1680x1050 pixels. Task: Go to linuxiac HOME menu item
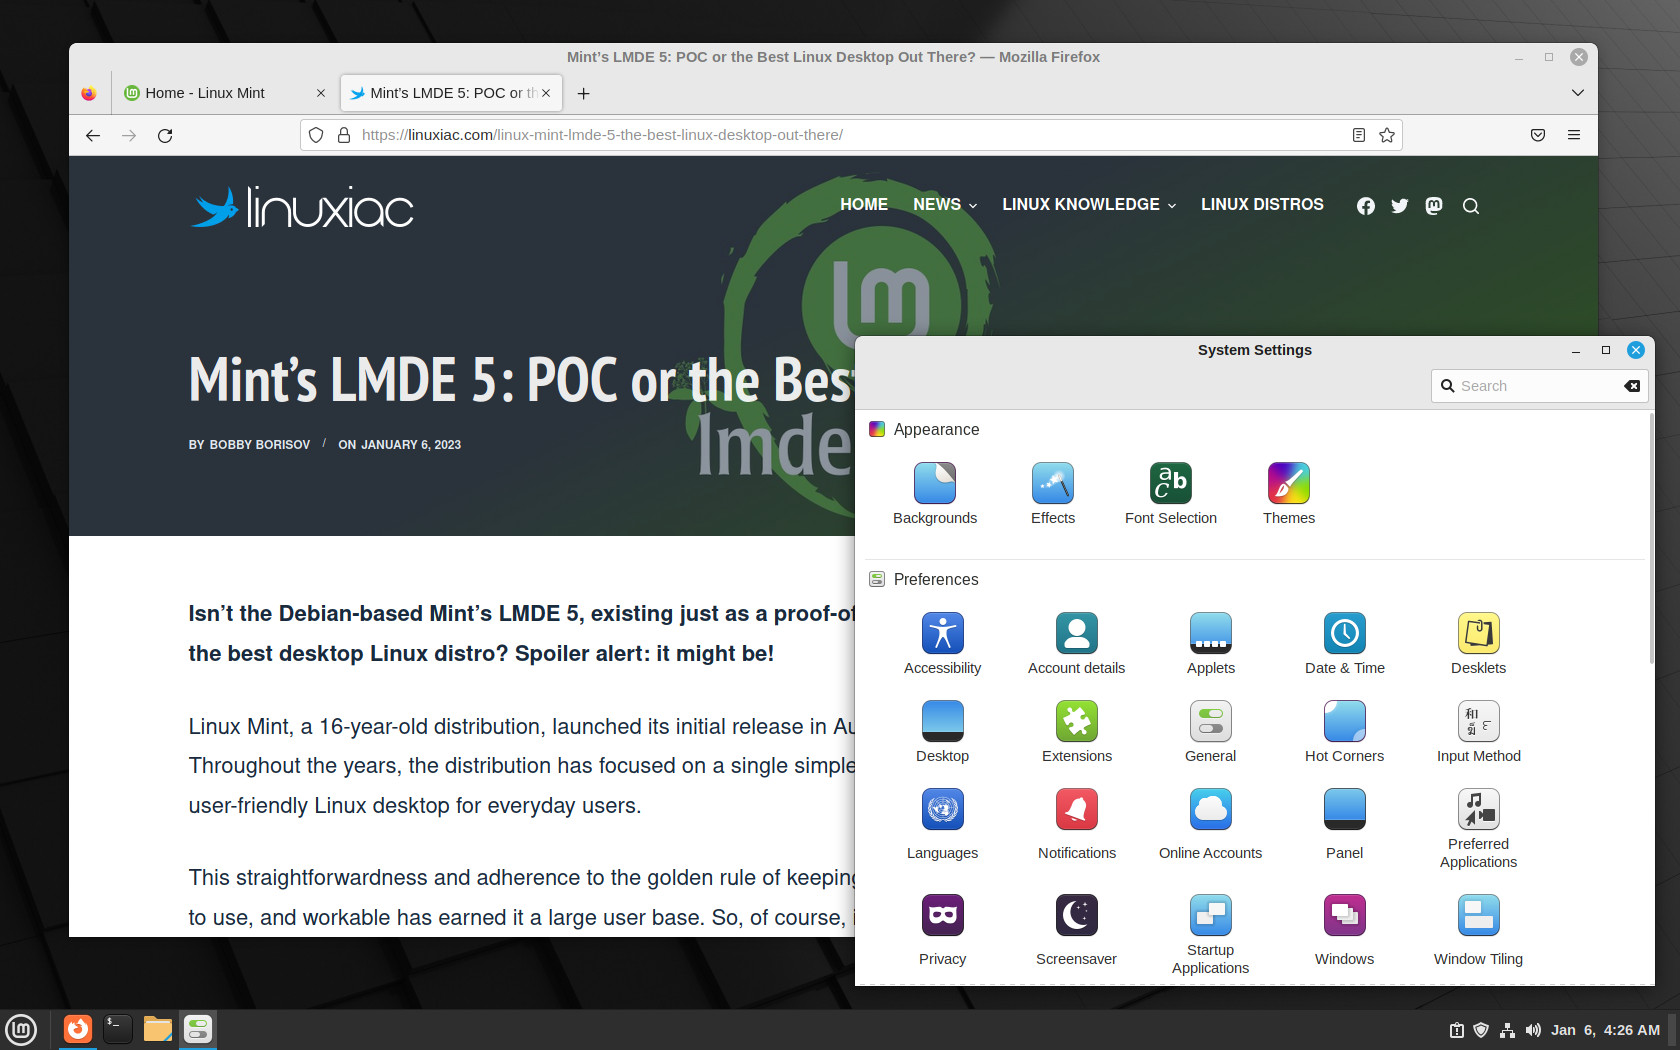[x=864, y=205]
